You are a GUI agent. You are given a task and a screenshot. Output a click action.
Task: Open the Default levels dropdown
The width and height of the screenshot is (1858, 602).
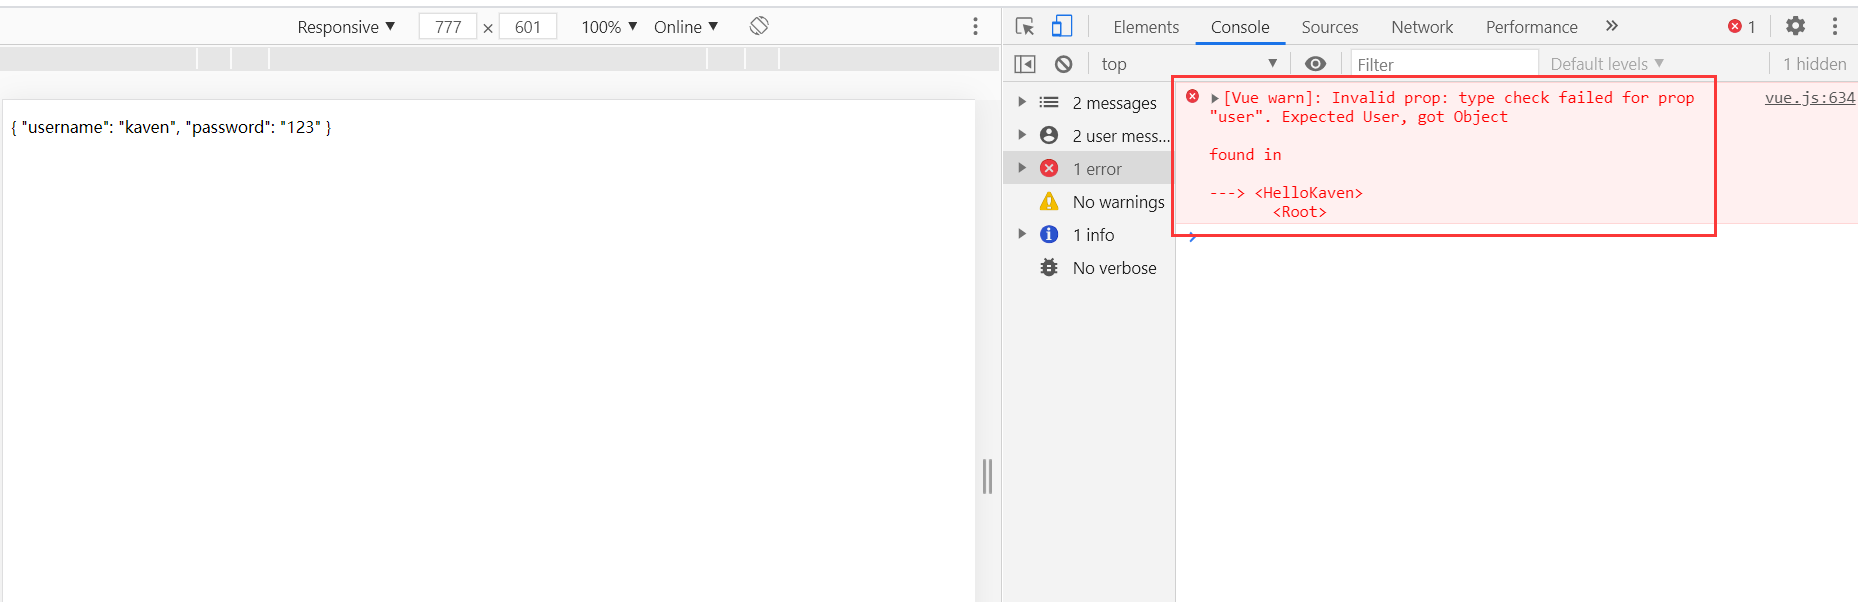click(1607, 64)
